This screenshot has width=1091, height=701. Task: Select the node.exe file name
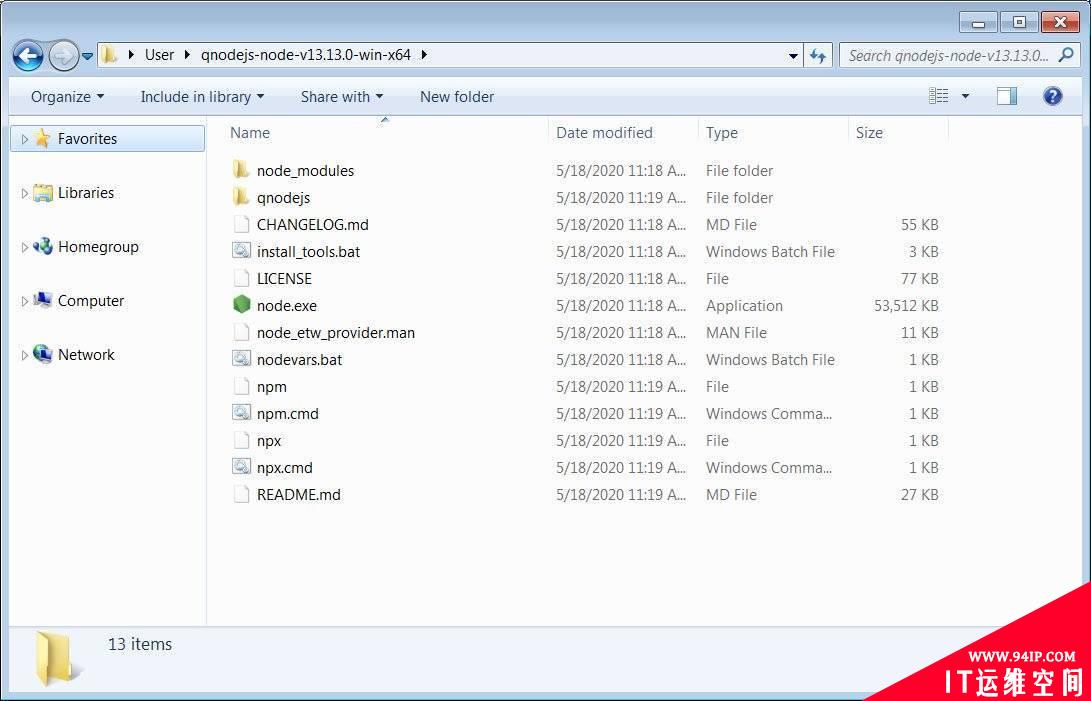tap(287, 306)
